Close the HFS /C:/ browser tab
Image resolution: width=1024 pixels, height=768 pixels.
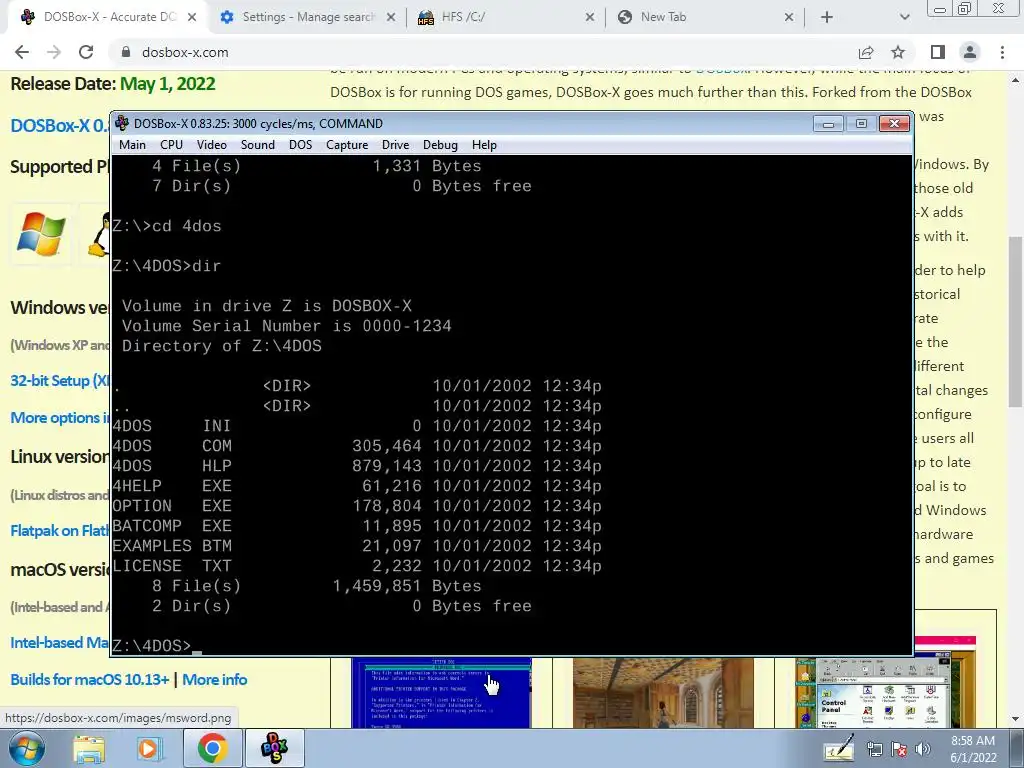point(590,17)
